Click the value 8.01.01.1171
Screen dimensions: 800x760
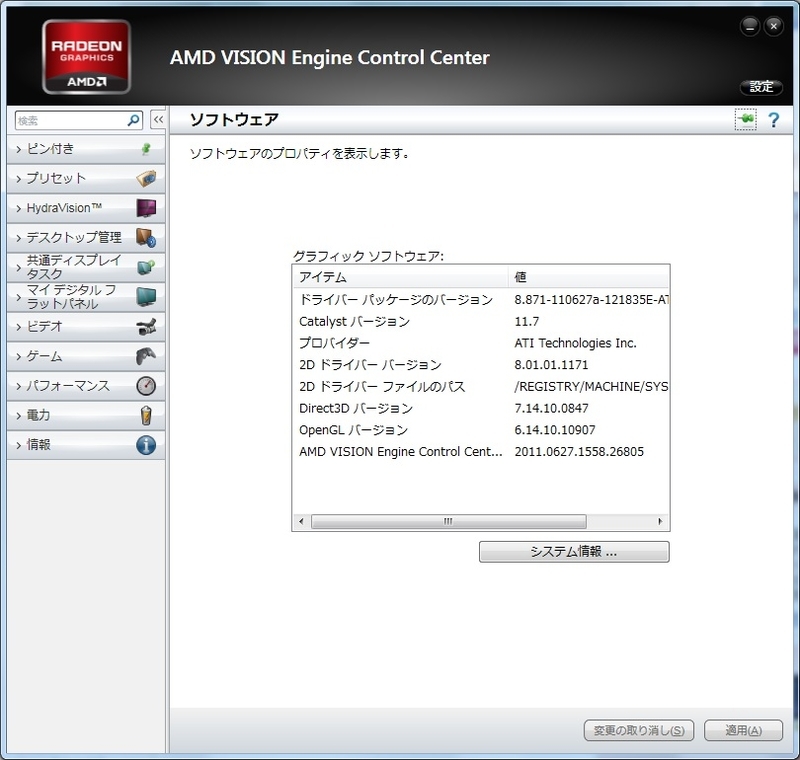[x=551, y=365]
